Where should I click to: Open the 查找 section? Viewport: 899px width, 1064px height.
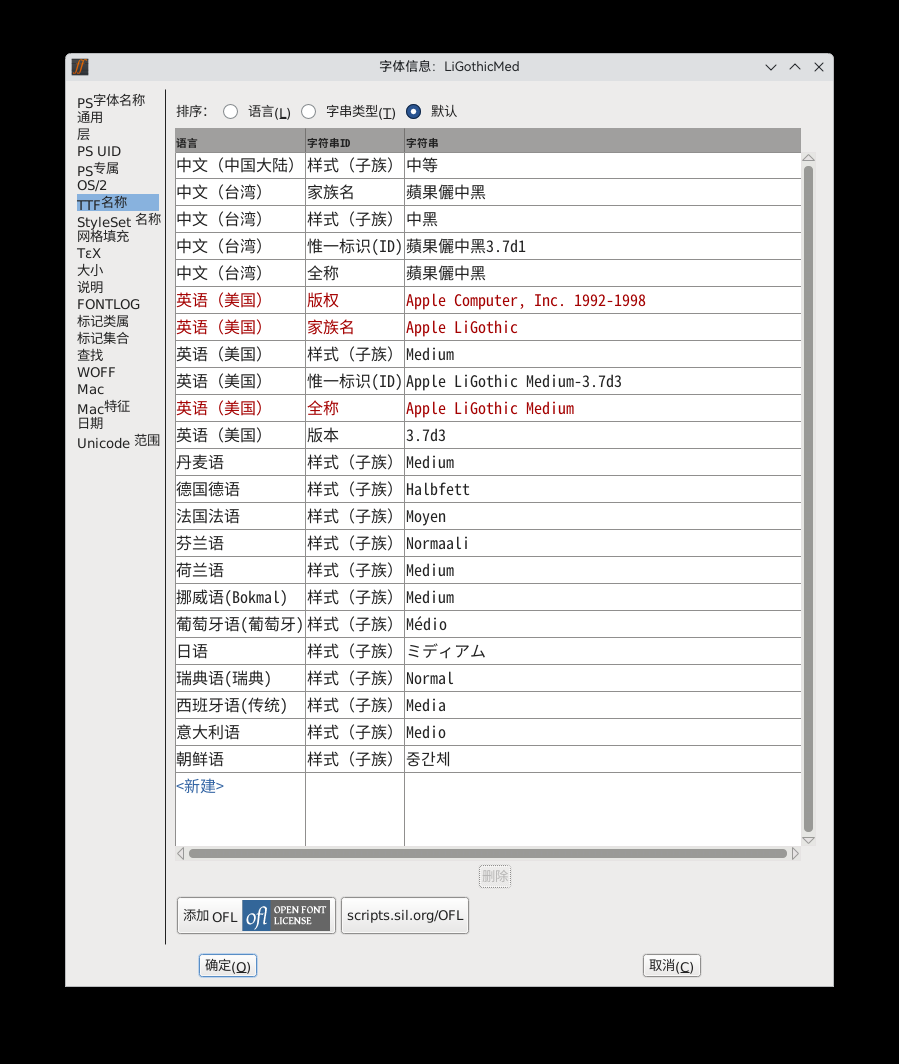click(90, 355)
